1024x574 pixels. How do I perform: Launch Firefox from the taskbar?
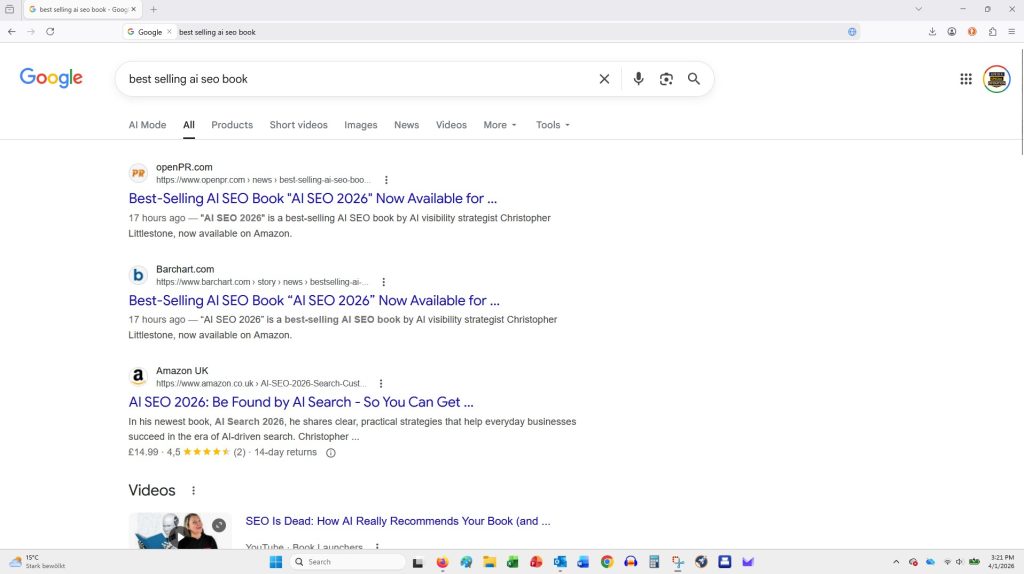point(442,562)
